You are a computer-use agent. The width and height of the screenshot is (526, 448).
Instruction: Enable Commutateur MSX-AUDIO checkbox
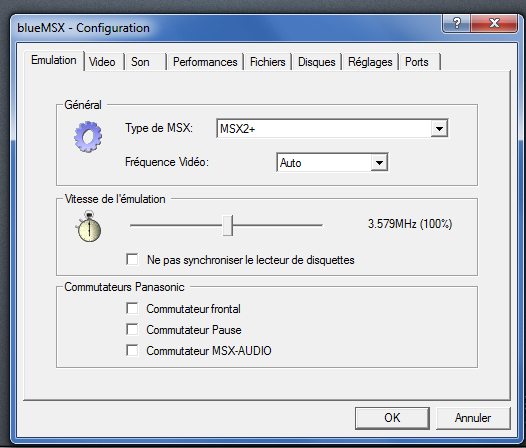[132, 350]
